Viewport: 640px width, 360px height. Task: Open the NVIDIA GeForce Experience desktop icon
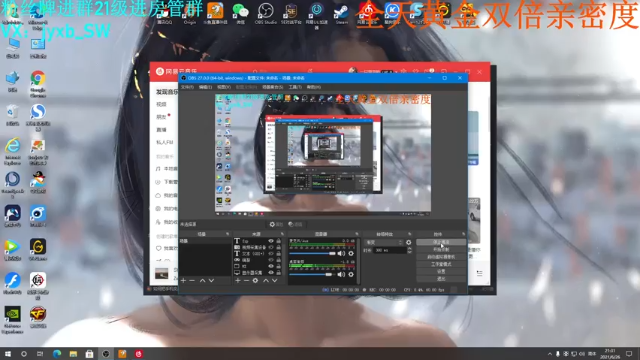click(x=13, y=320)
